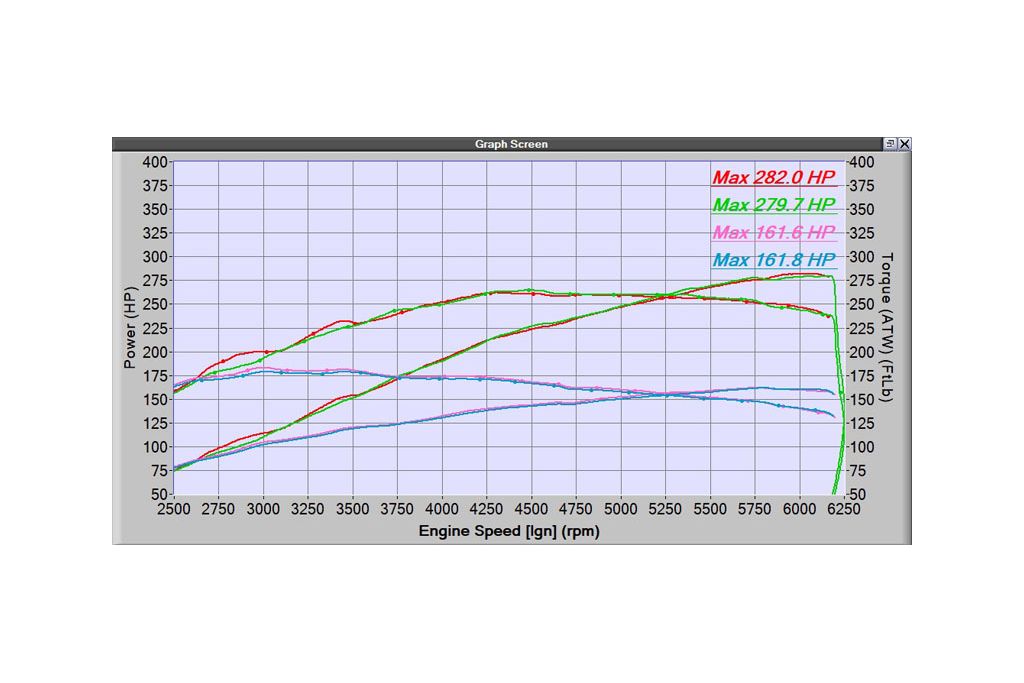1024x683 pixels.
Task: Click the 6250 rpm tick on X axis
Action: (x=844, y=508)
